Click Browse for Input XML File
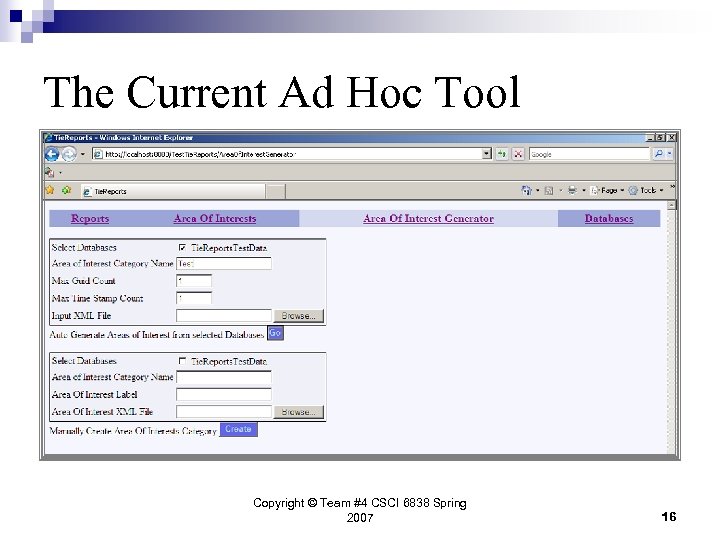The height and width of the screenshot is (540, 720). click(x=298, y=316)
